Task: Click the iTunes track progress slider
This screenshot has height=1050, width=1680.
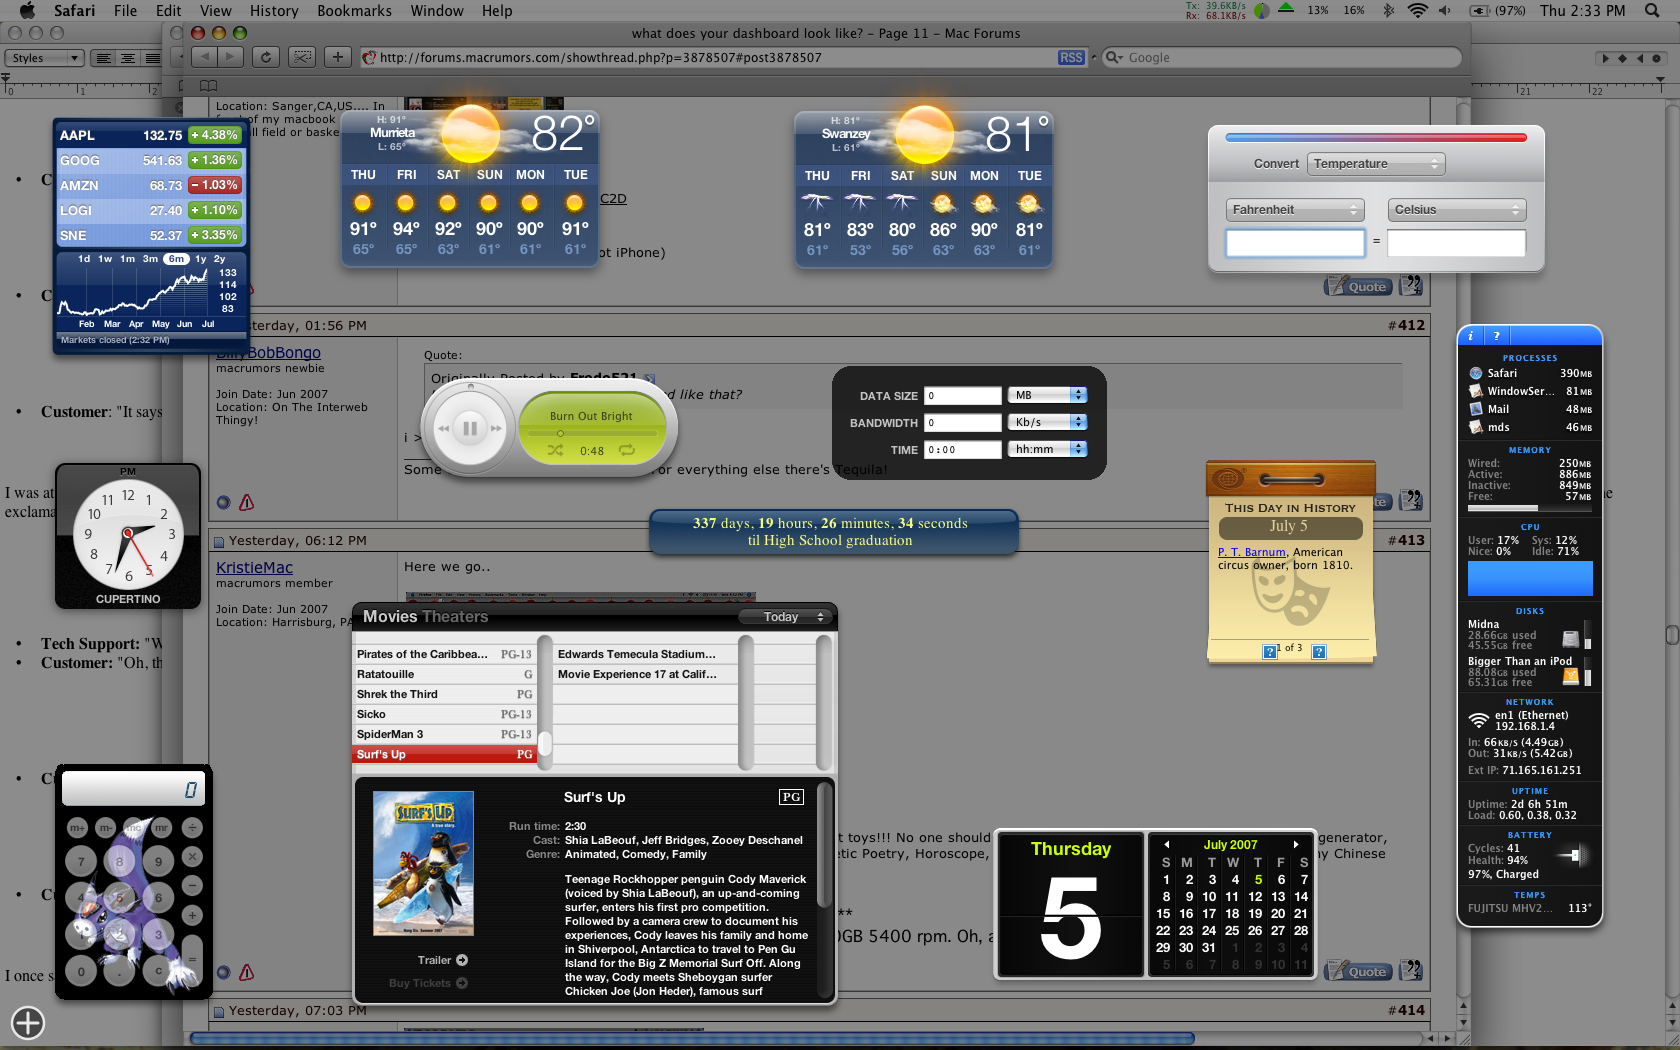Action: click(592, 434)
